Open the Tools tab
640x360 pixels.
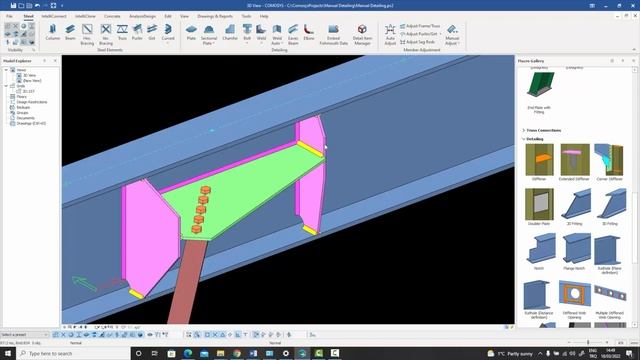pyautogui.click(x=246, y=16)
